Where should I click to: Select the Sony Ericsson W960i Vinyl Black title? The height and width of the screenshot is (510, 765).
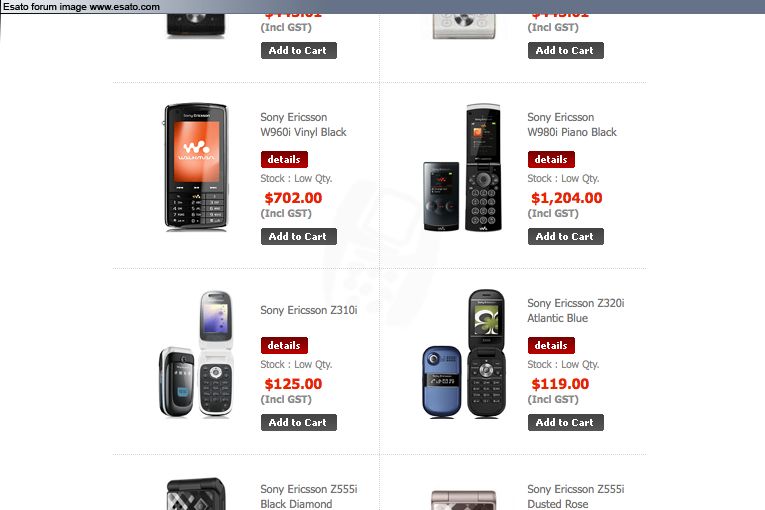pyautogui.click(x=303, y=125)
